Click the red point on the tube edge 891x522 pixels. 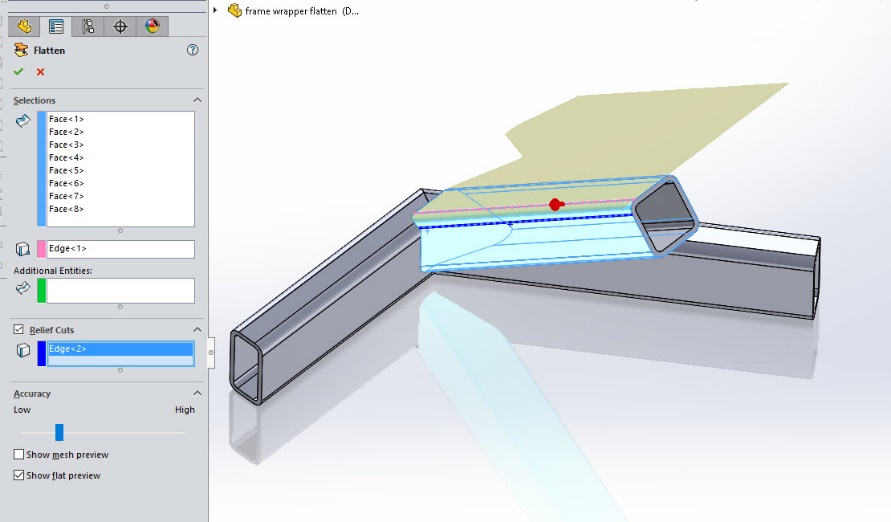[x=556, y=204]
